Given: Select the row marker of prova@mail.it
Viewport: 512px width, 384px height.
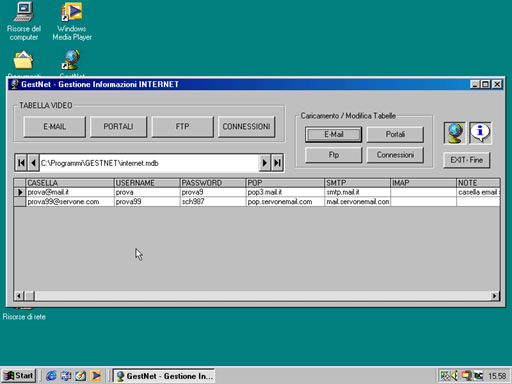Looking at the screenshot, I should (20, 192).
